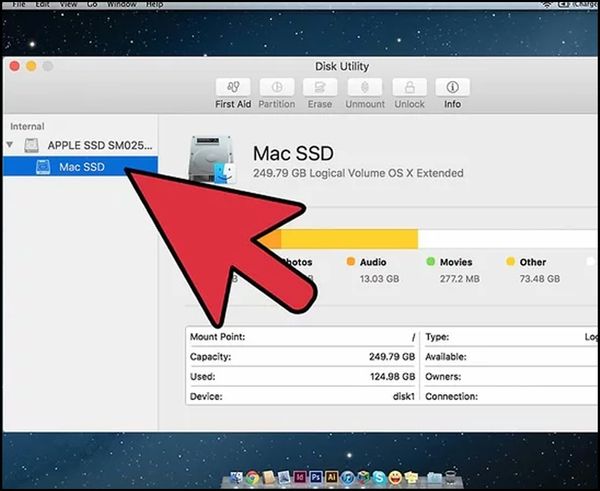Click the green Movies legend dot
The image size is (600, 491).
(x=431, y=262)
